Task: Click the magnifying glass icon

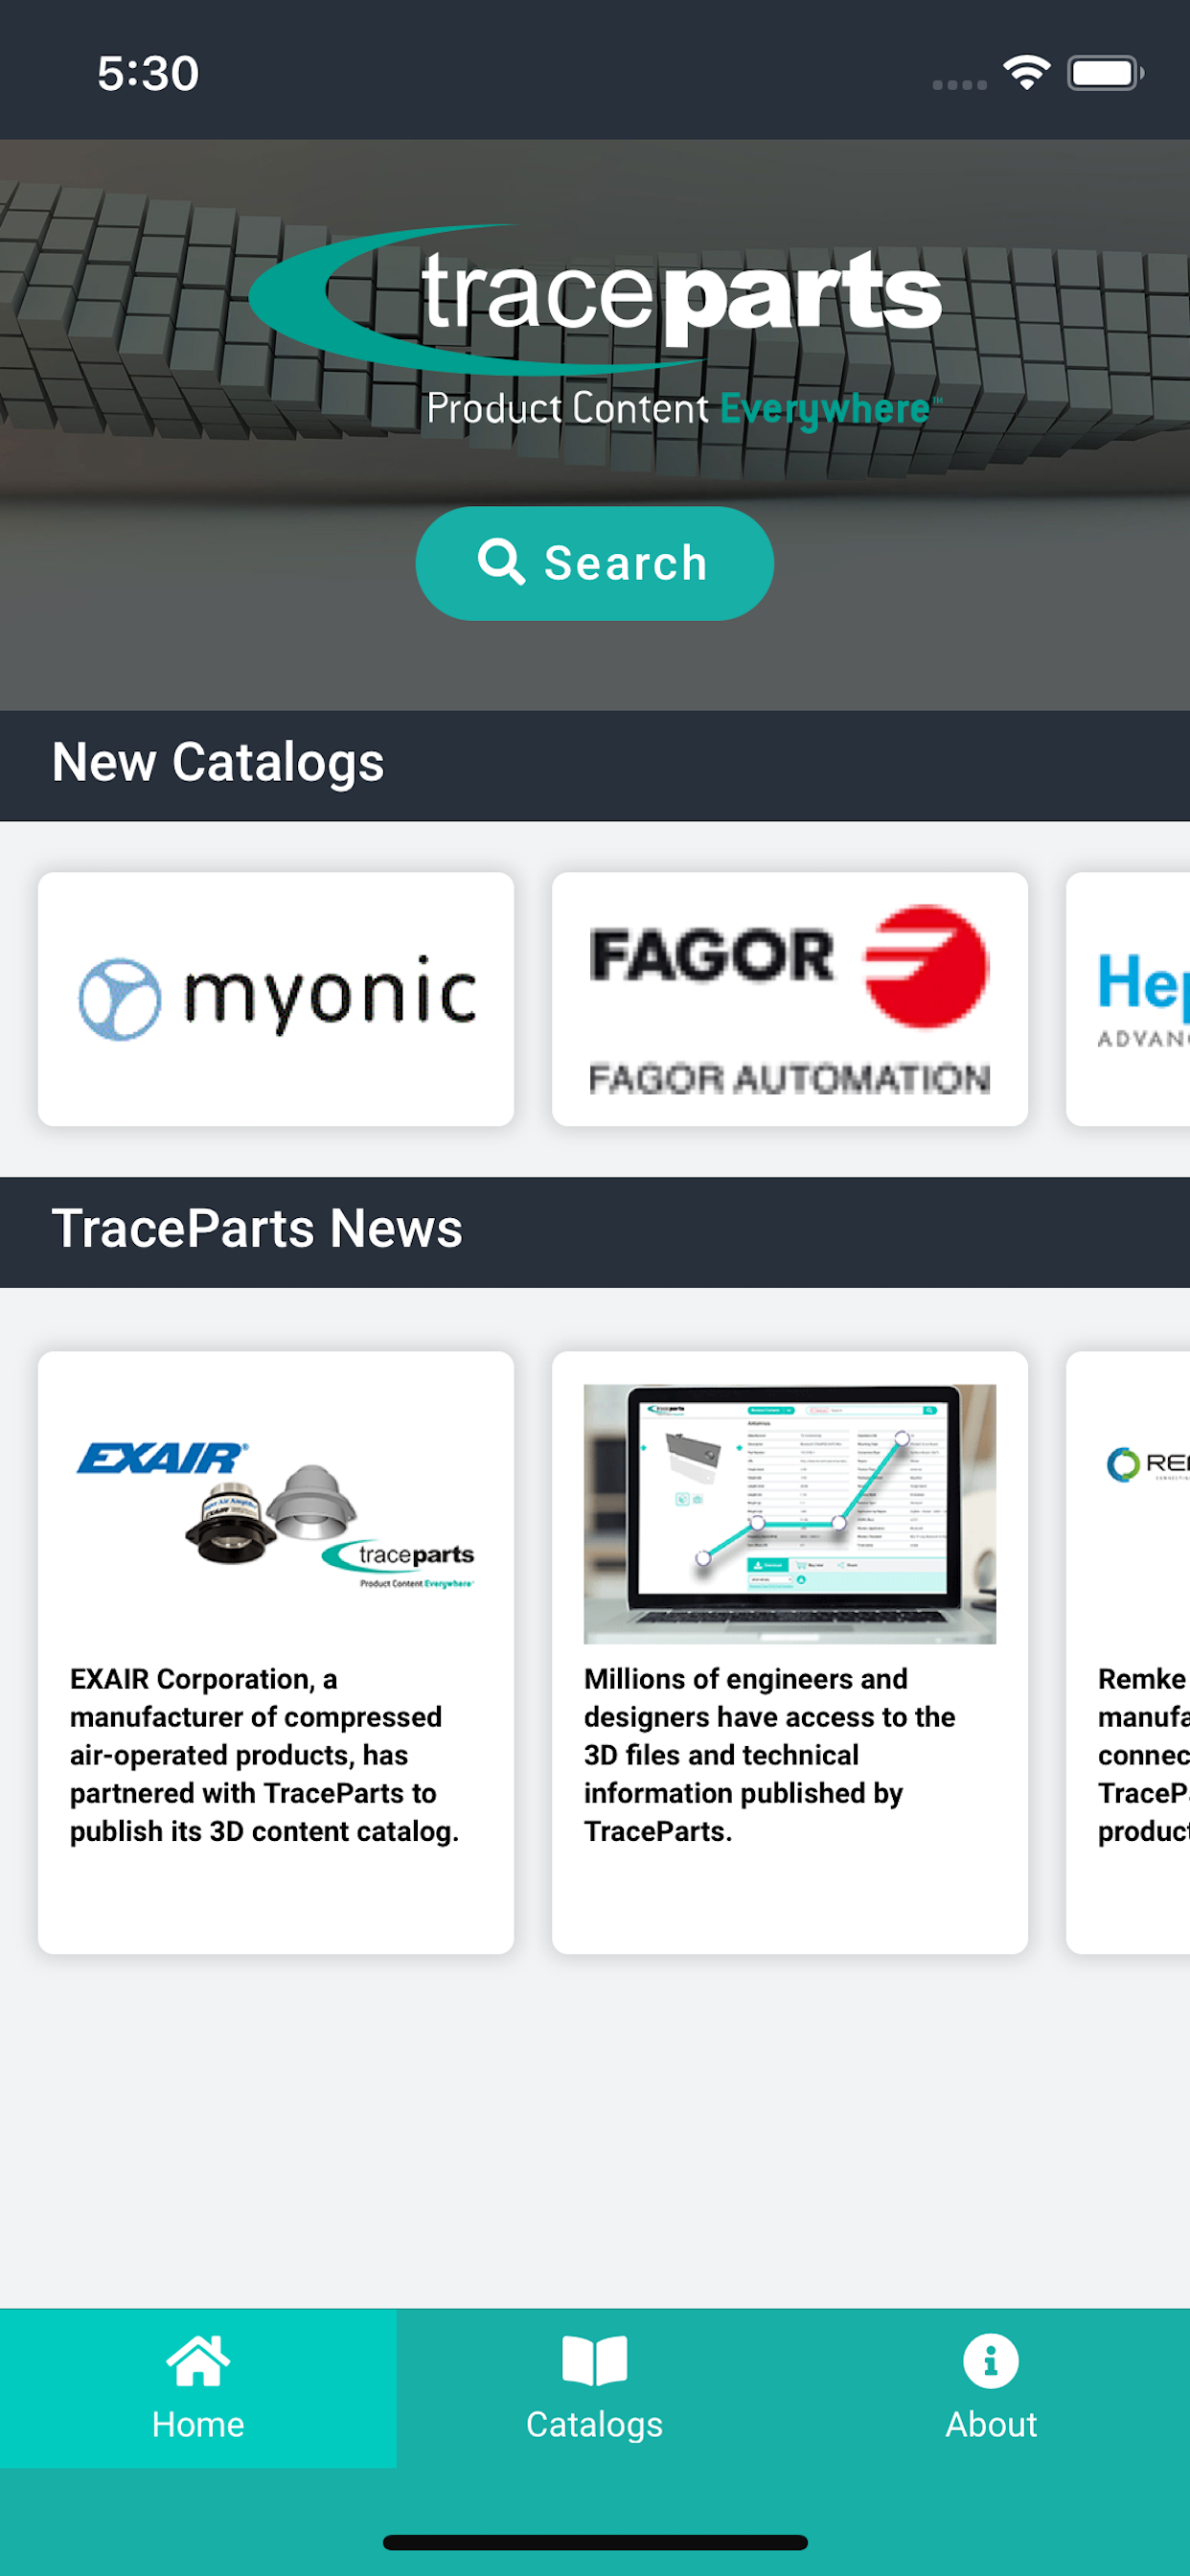Action: point(501,562)
